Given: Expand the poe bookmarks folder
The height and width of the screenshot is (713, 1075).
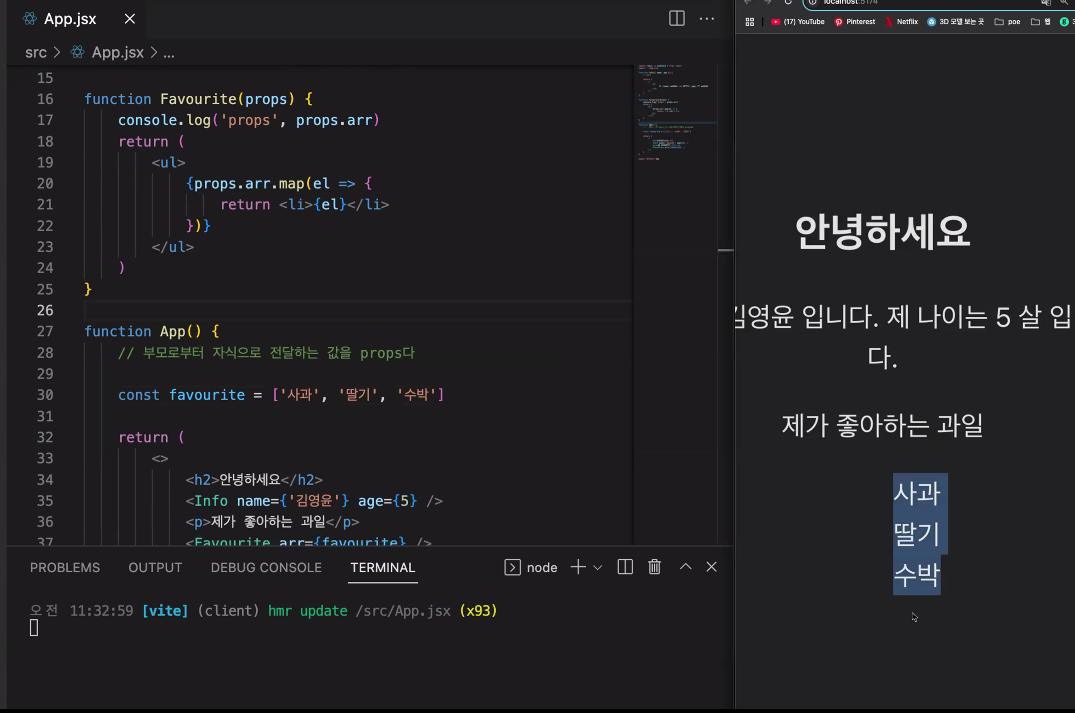Looking at the screenshot, I should click(1007, 22).
